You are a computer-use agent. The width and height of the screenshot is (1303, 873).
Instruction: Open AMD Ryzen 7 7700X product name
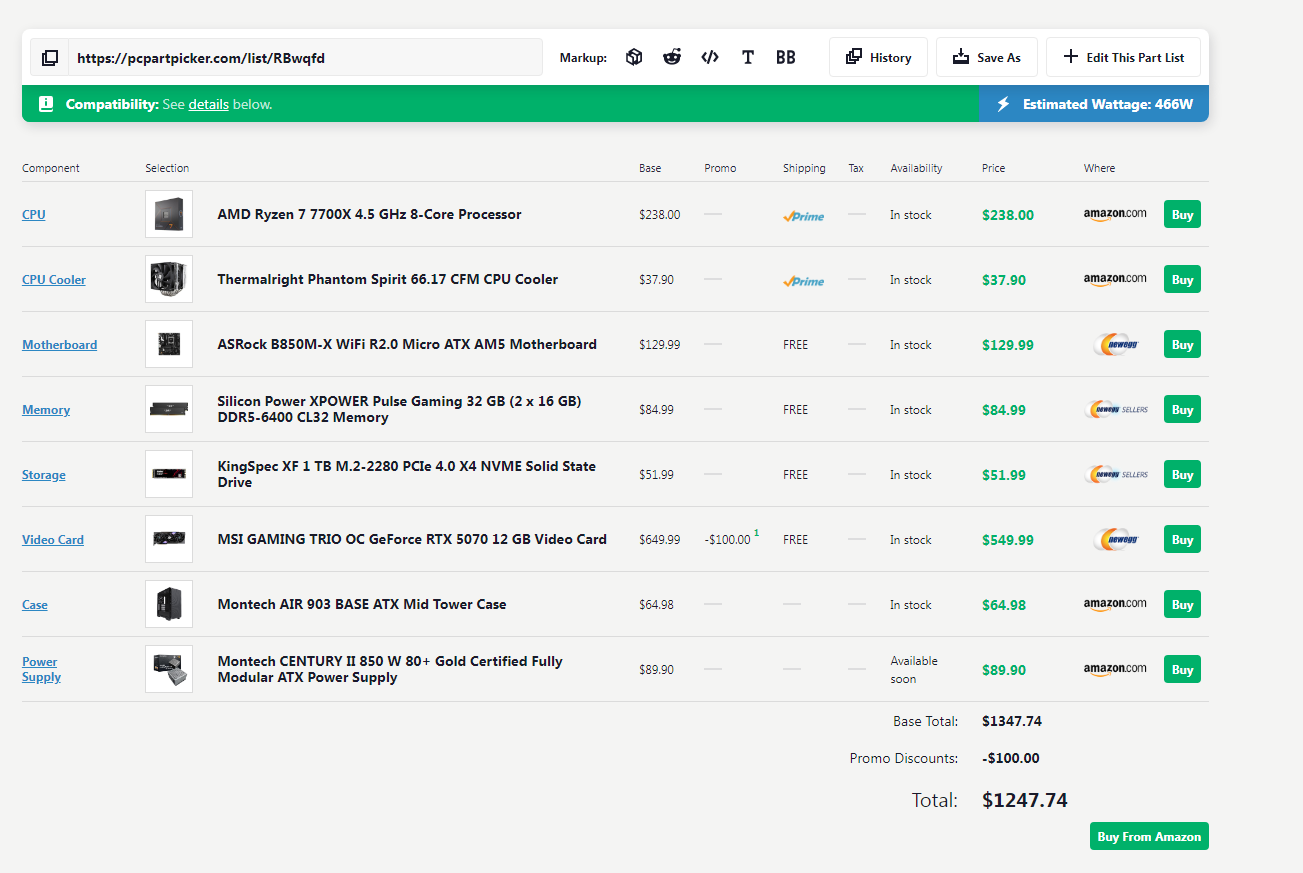tap(369, 214)
